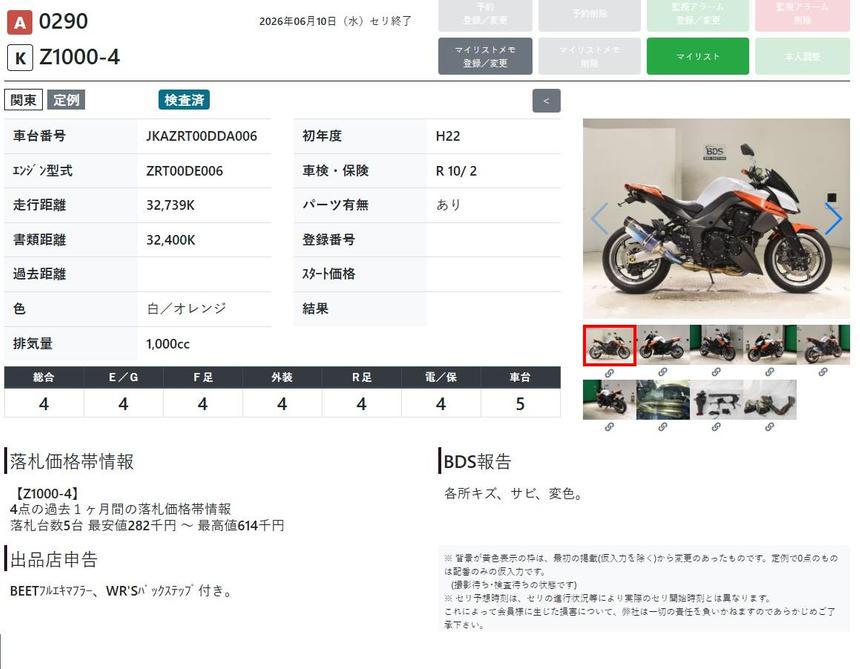Viewport: 860px width, 669px height.
Task: Click parts availability value あり
Action: (448, 205)
